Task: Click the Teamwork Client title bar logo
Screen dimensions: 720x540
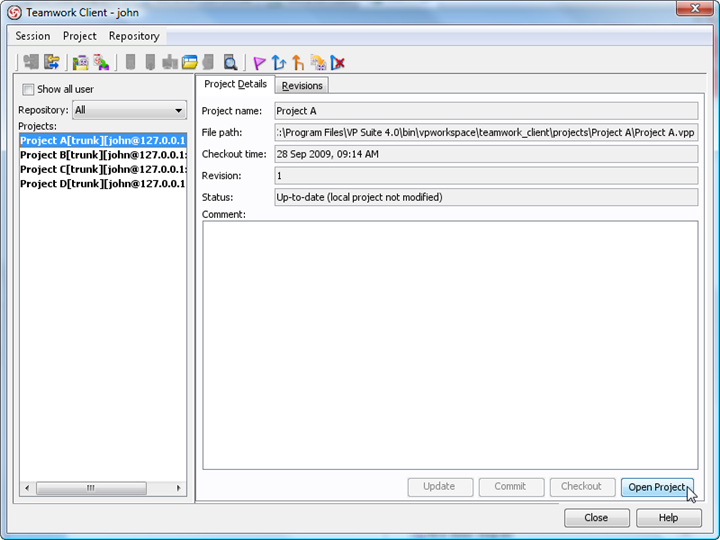Action: tap(14, 12)
